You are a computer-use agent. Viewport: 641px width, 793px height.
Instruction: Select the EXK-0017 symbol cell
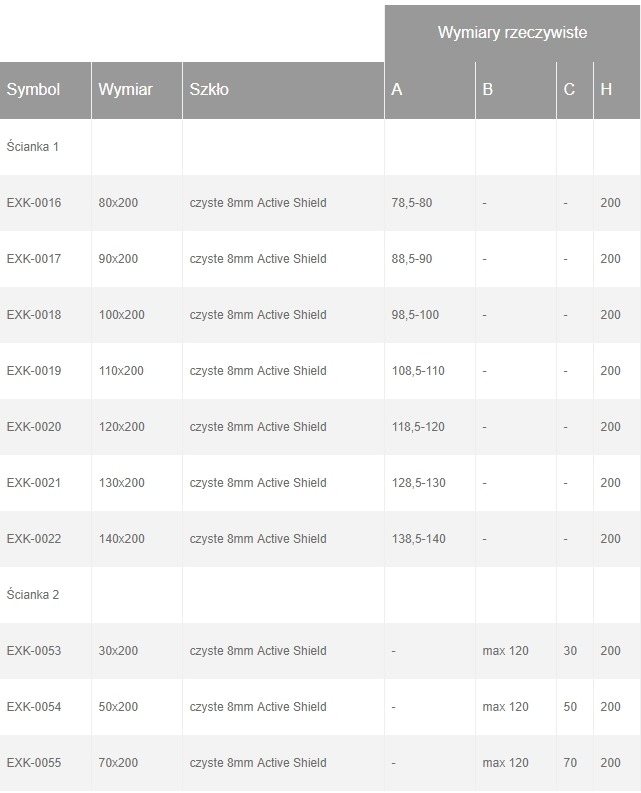[34, 259]
